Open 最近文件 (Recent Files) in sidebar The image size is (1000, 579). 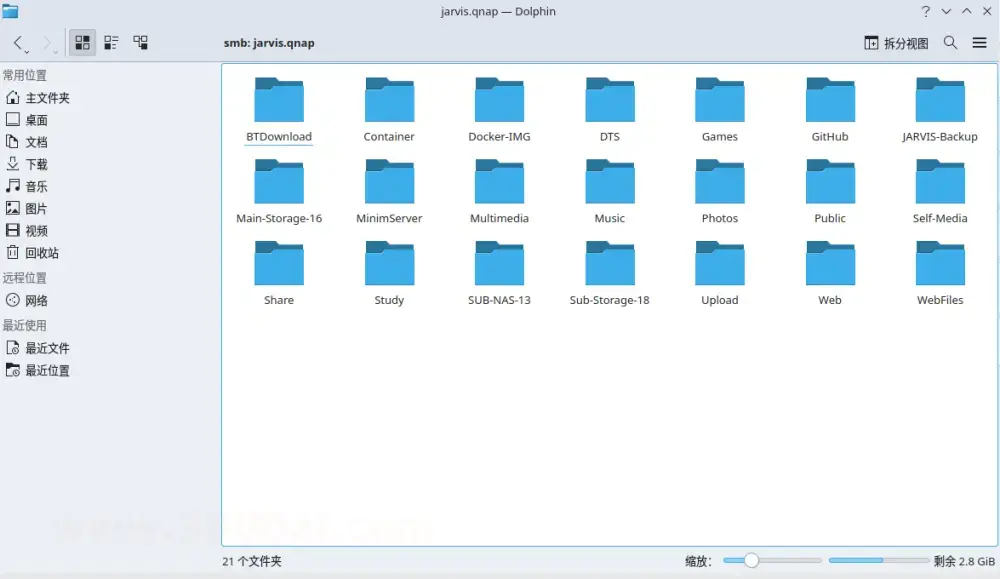[47, 348]
